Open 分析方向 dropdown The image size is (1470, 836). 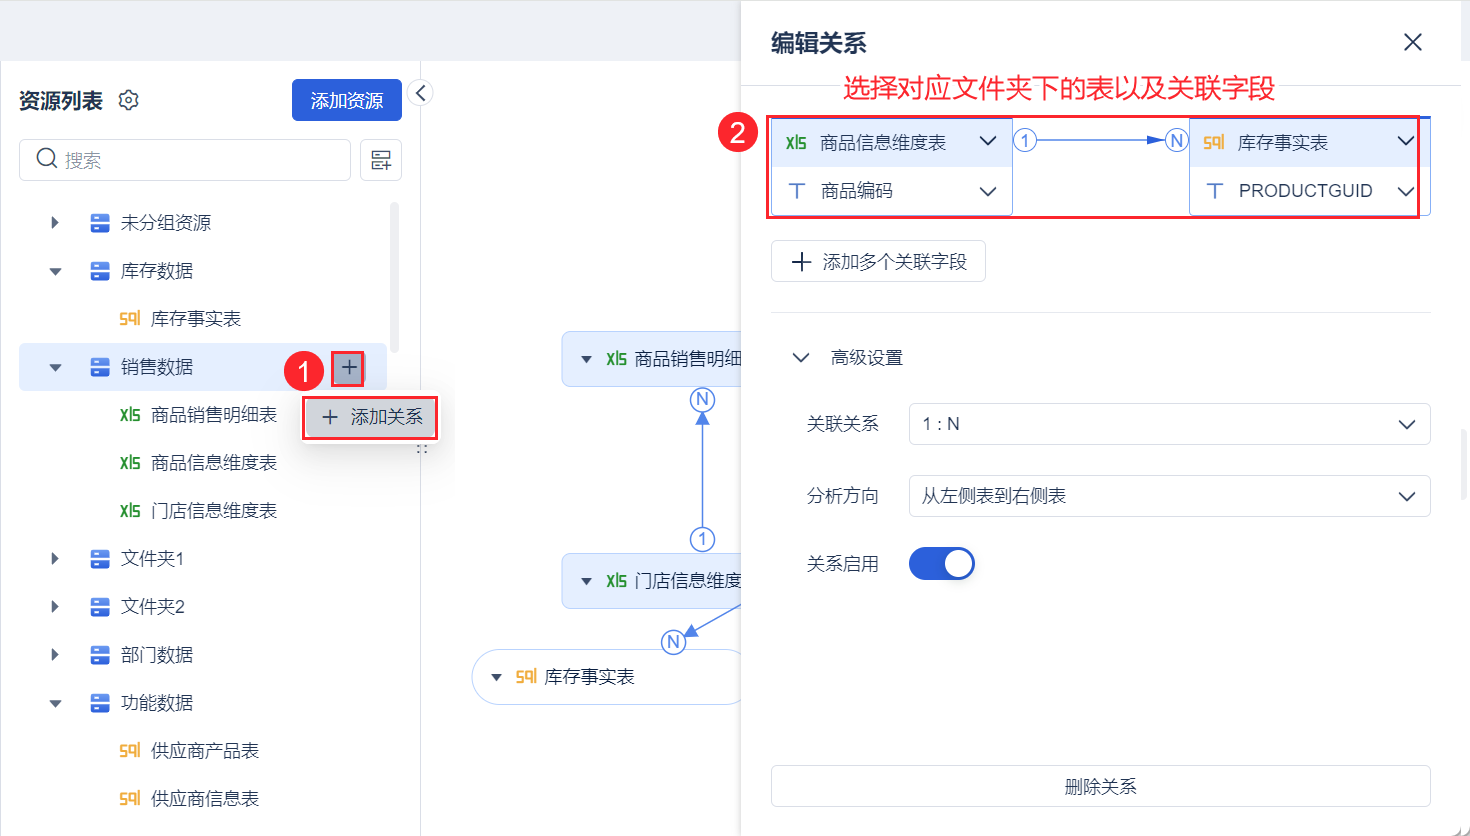click(1169, 496)
